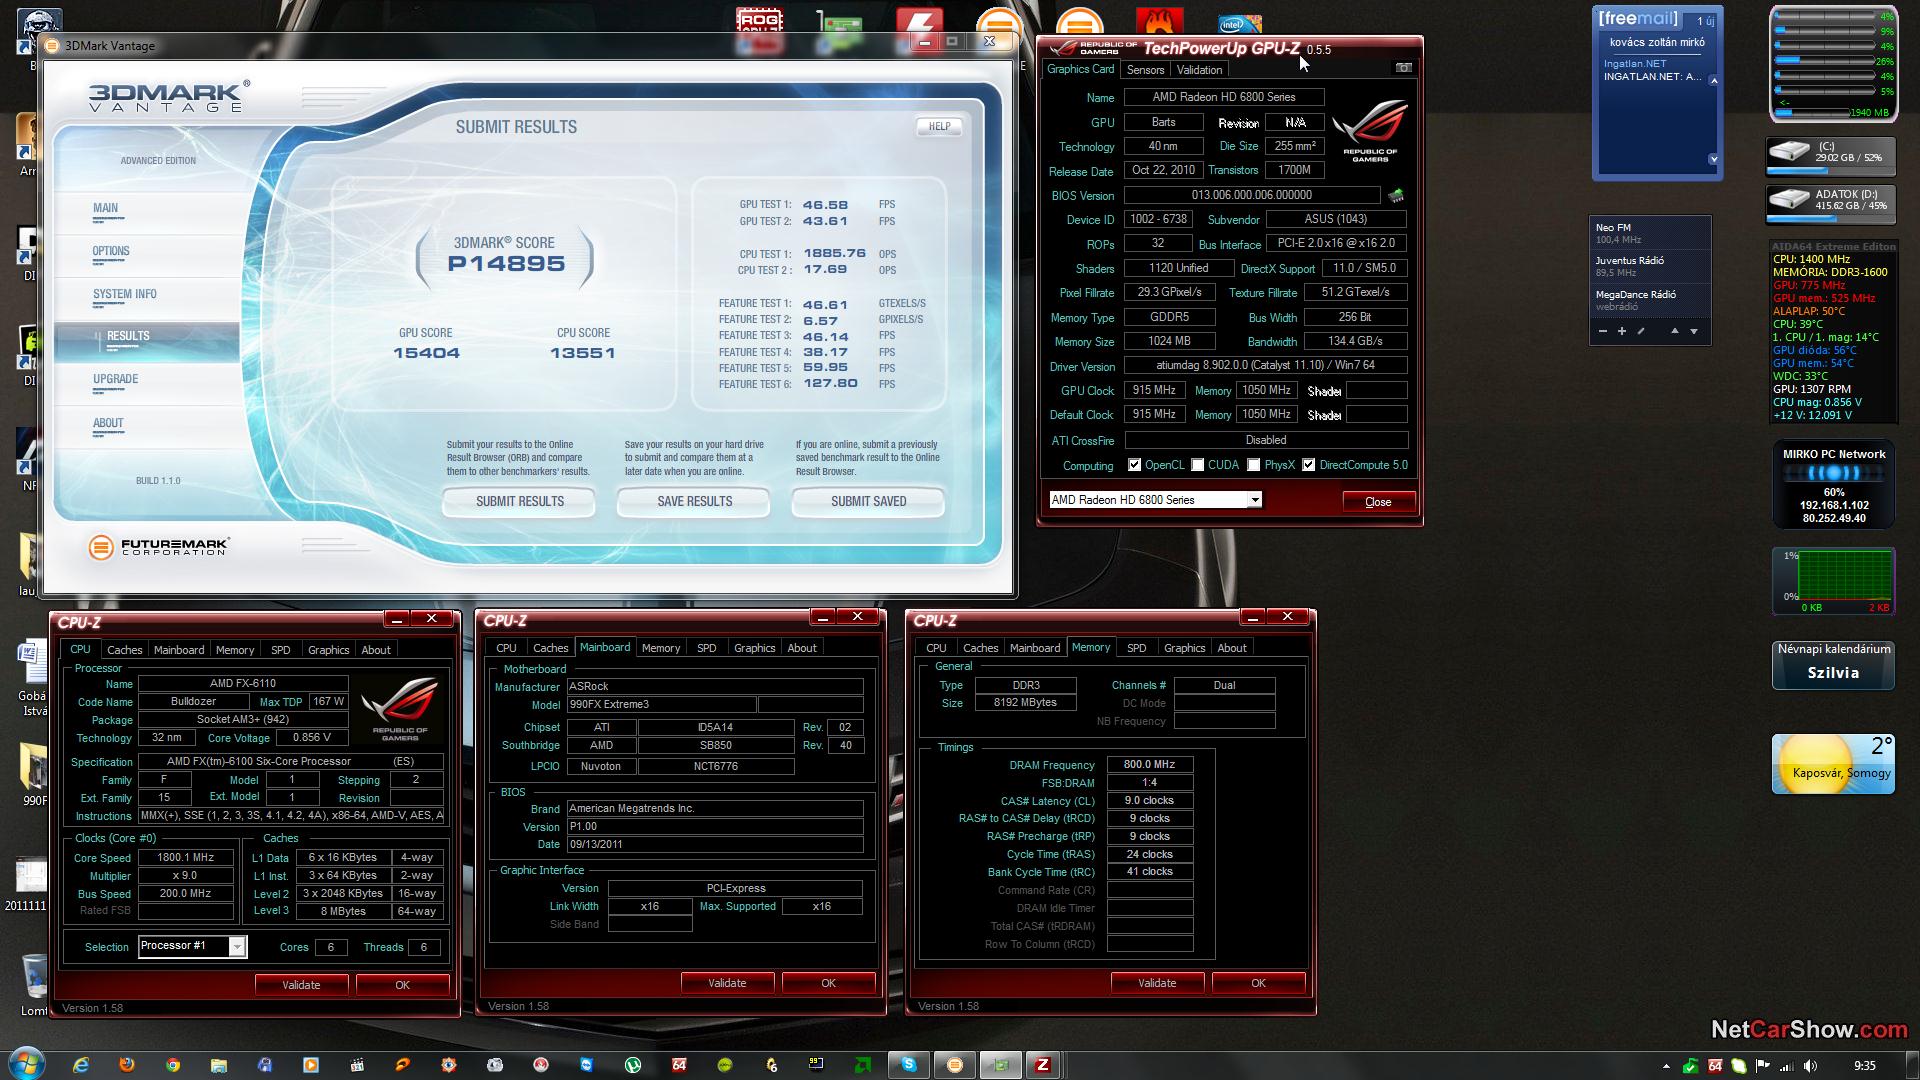Switch to the Sensors tab in GPU-Z
1920x1080 pixels.
click(1145, 70)
